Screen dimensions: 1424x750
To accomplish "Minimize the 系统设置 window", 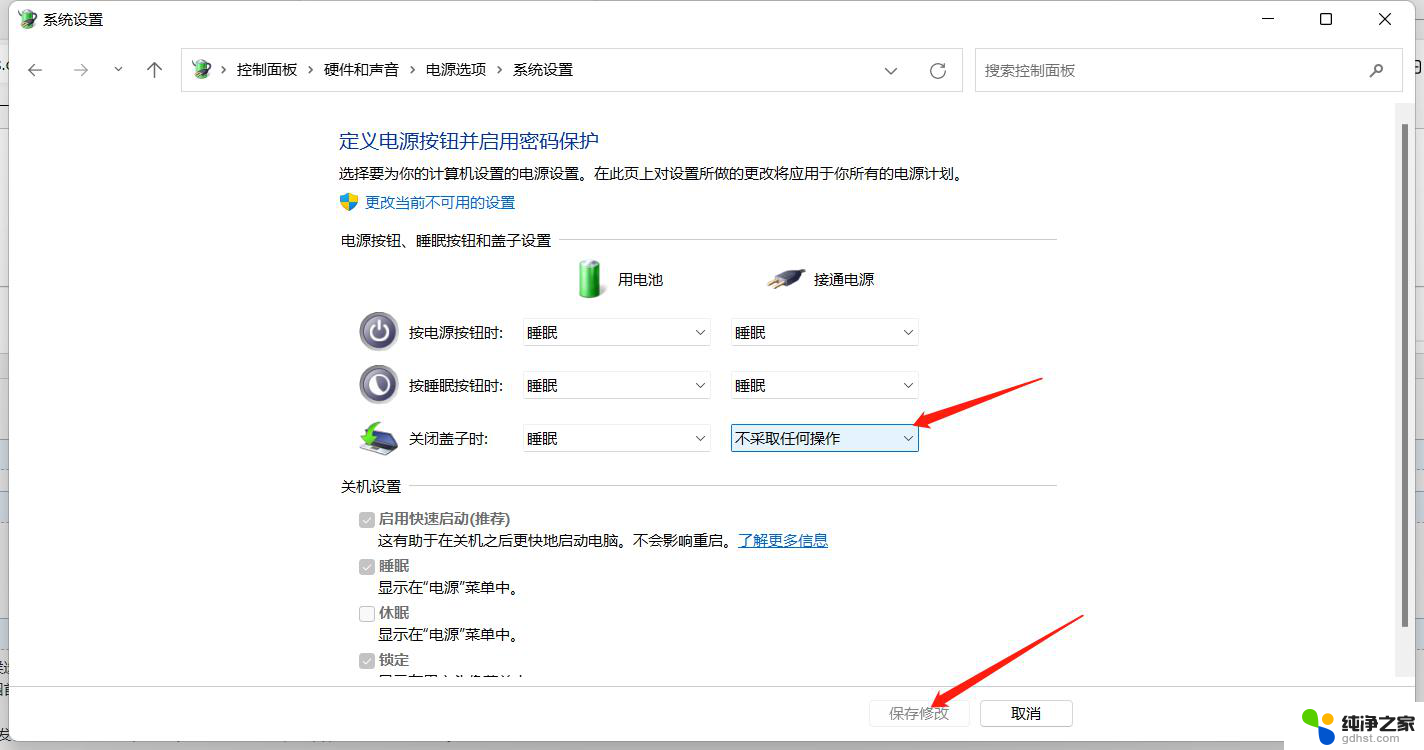I will coord(1268,19).
